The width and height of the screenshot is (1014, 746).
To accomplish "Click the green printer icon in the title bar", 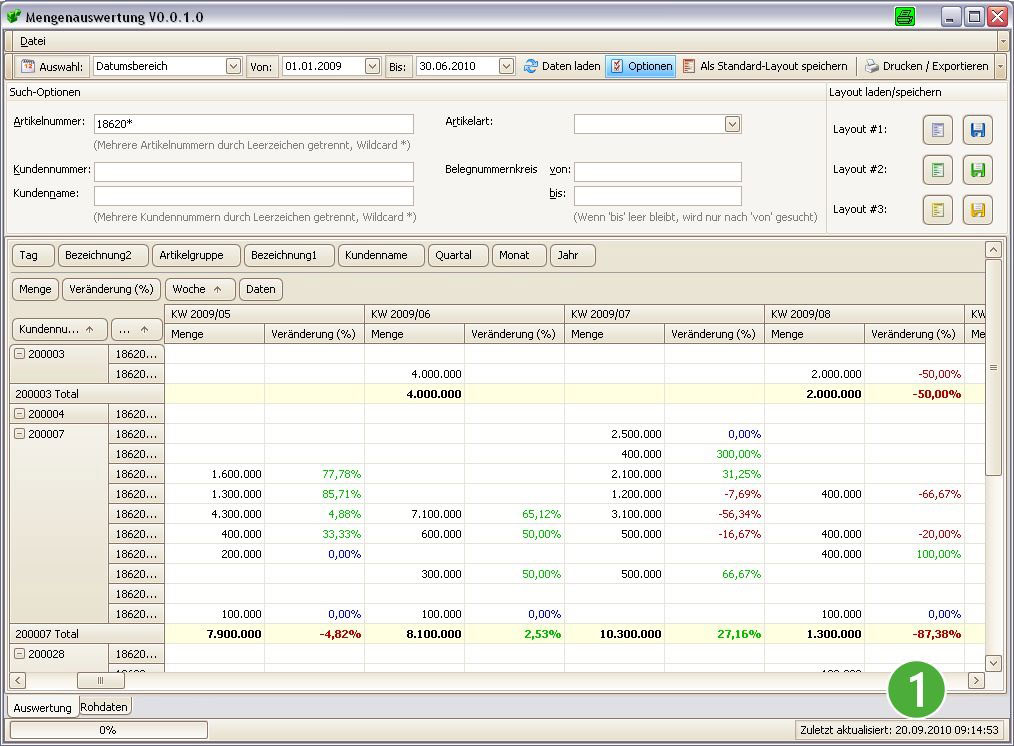I will click(905, 16).
